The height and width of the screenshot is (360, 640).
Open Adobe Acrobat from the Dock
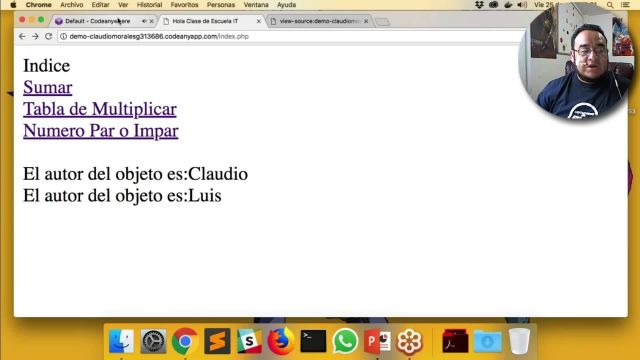pos(455,341)
